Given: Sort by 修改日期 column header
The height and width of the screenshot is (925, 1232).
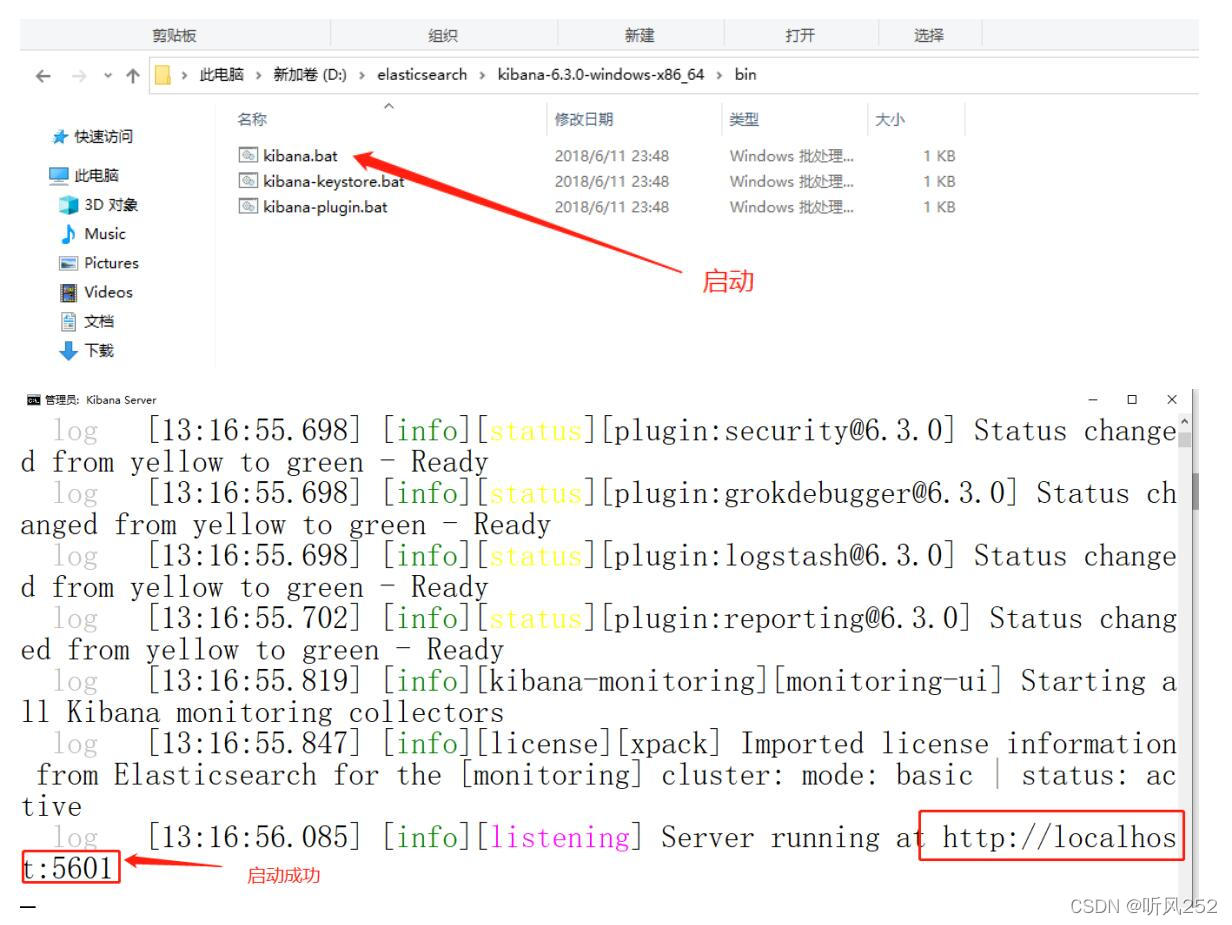Looking at the screenshot, I should tap(584, 119).
